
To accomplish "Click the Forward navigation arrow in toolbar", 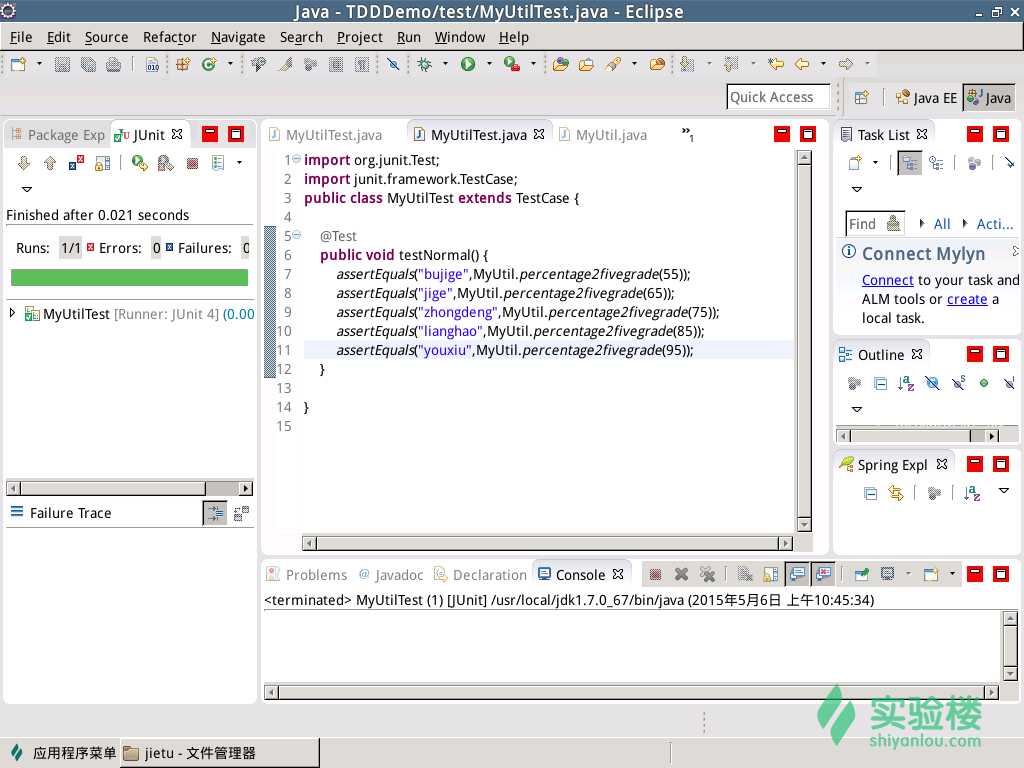I will pyautogui.click(x=846, y=64).
